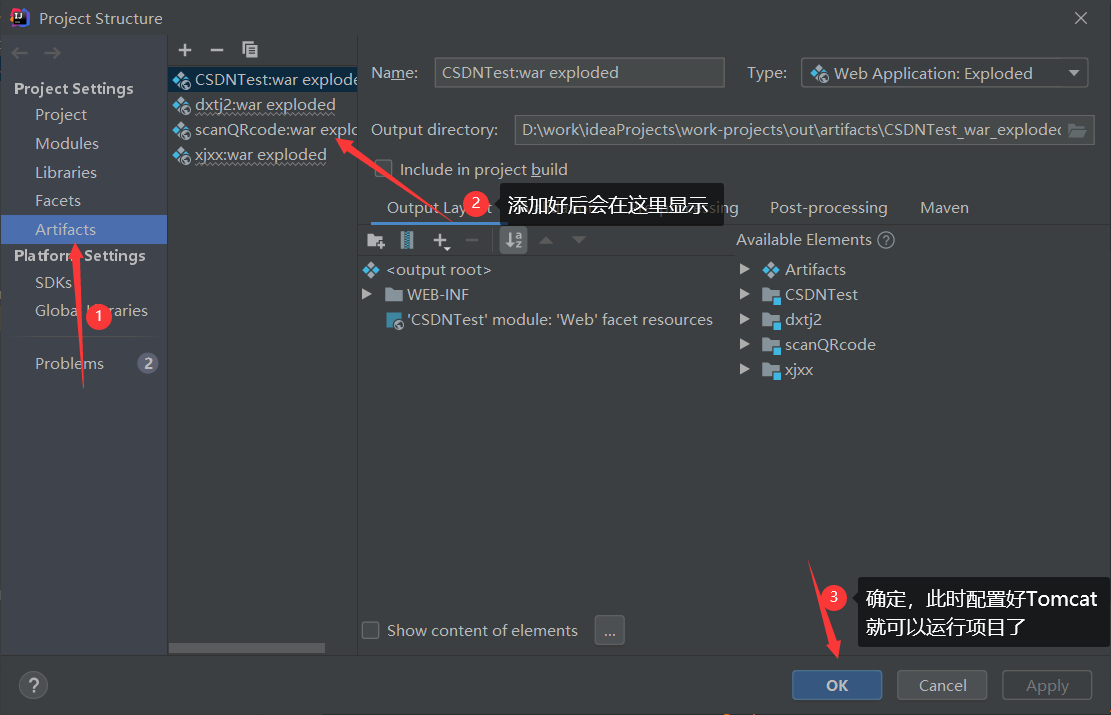Viewport: 1111px width, 715px height.
Task: Open the IntelliJ window icon in the title bar
Action: tap(20, 18)
